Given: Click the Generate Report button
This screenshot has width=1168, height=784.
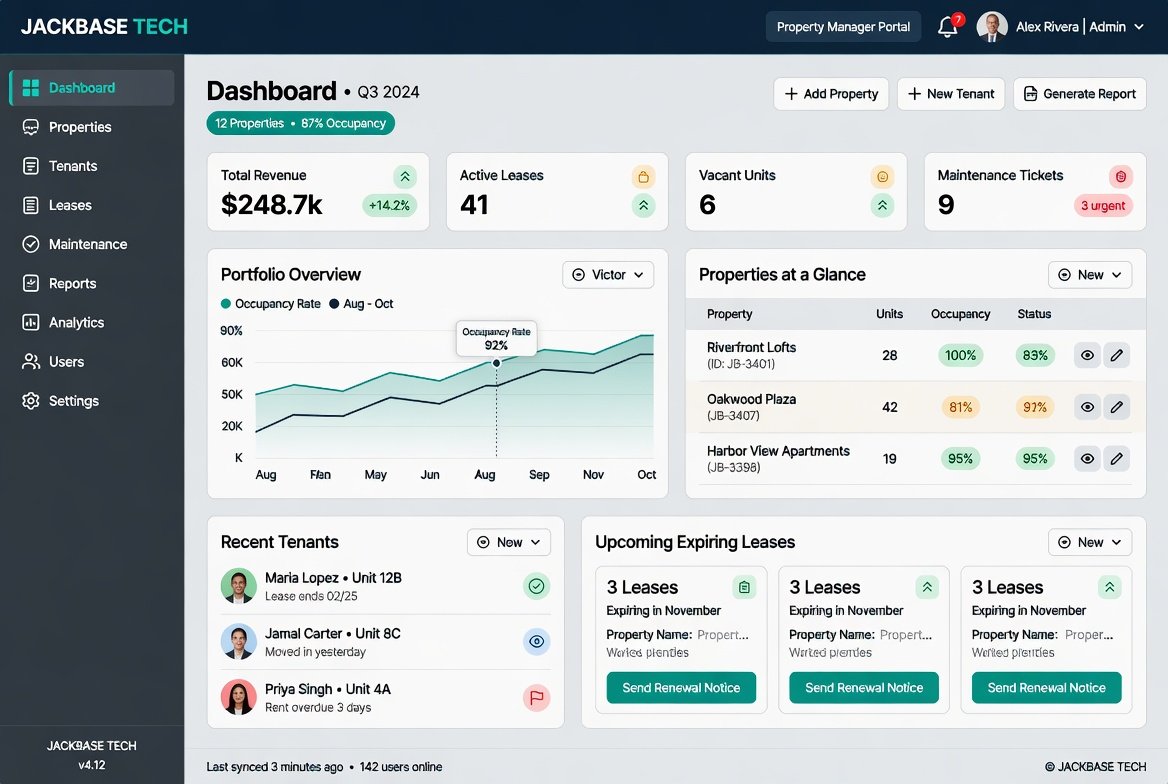Looking at the screenshot, I should pos(1079,94).
